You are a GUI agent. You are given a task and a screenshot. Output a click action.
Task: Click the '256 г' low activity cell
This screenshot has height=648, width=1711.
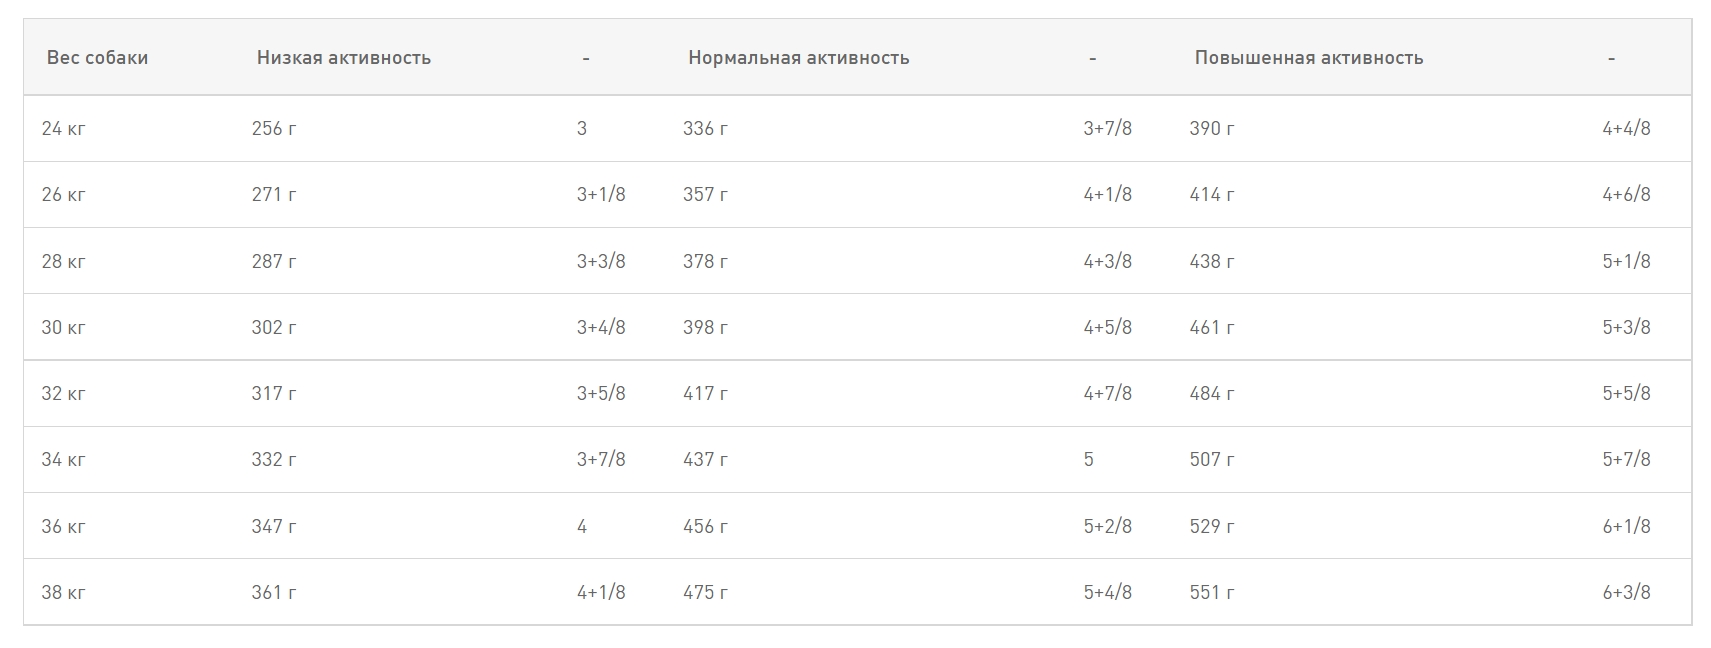coord(274,128)
